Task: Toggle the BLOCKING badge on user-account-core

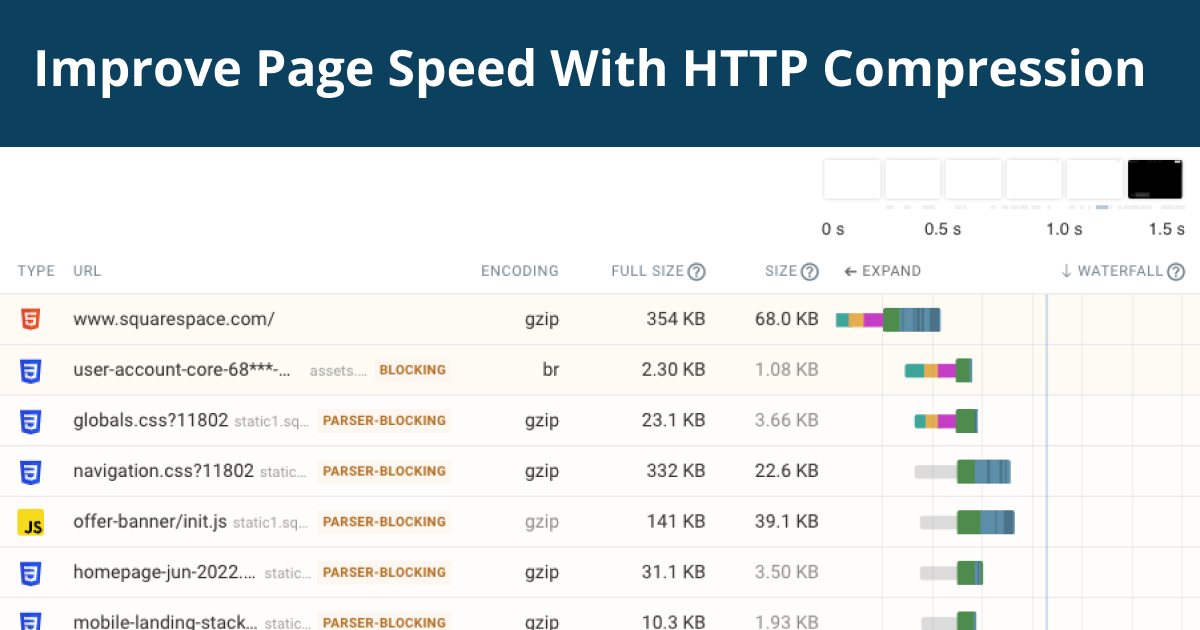Action: (412, 369)
